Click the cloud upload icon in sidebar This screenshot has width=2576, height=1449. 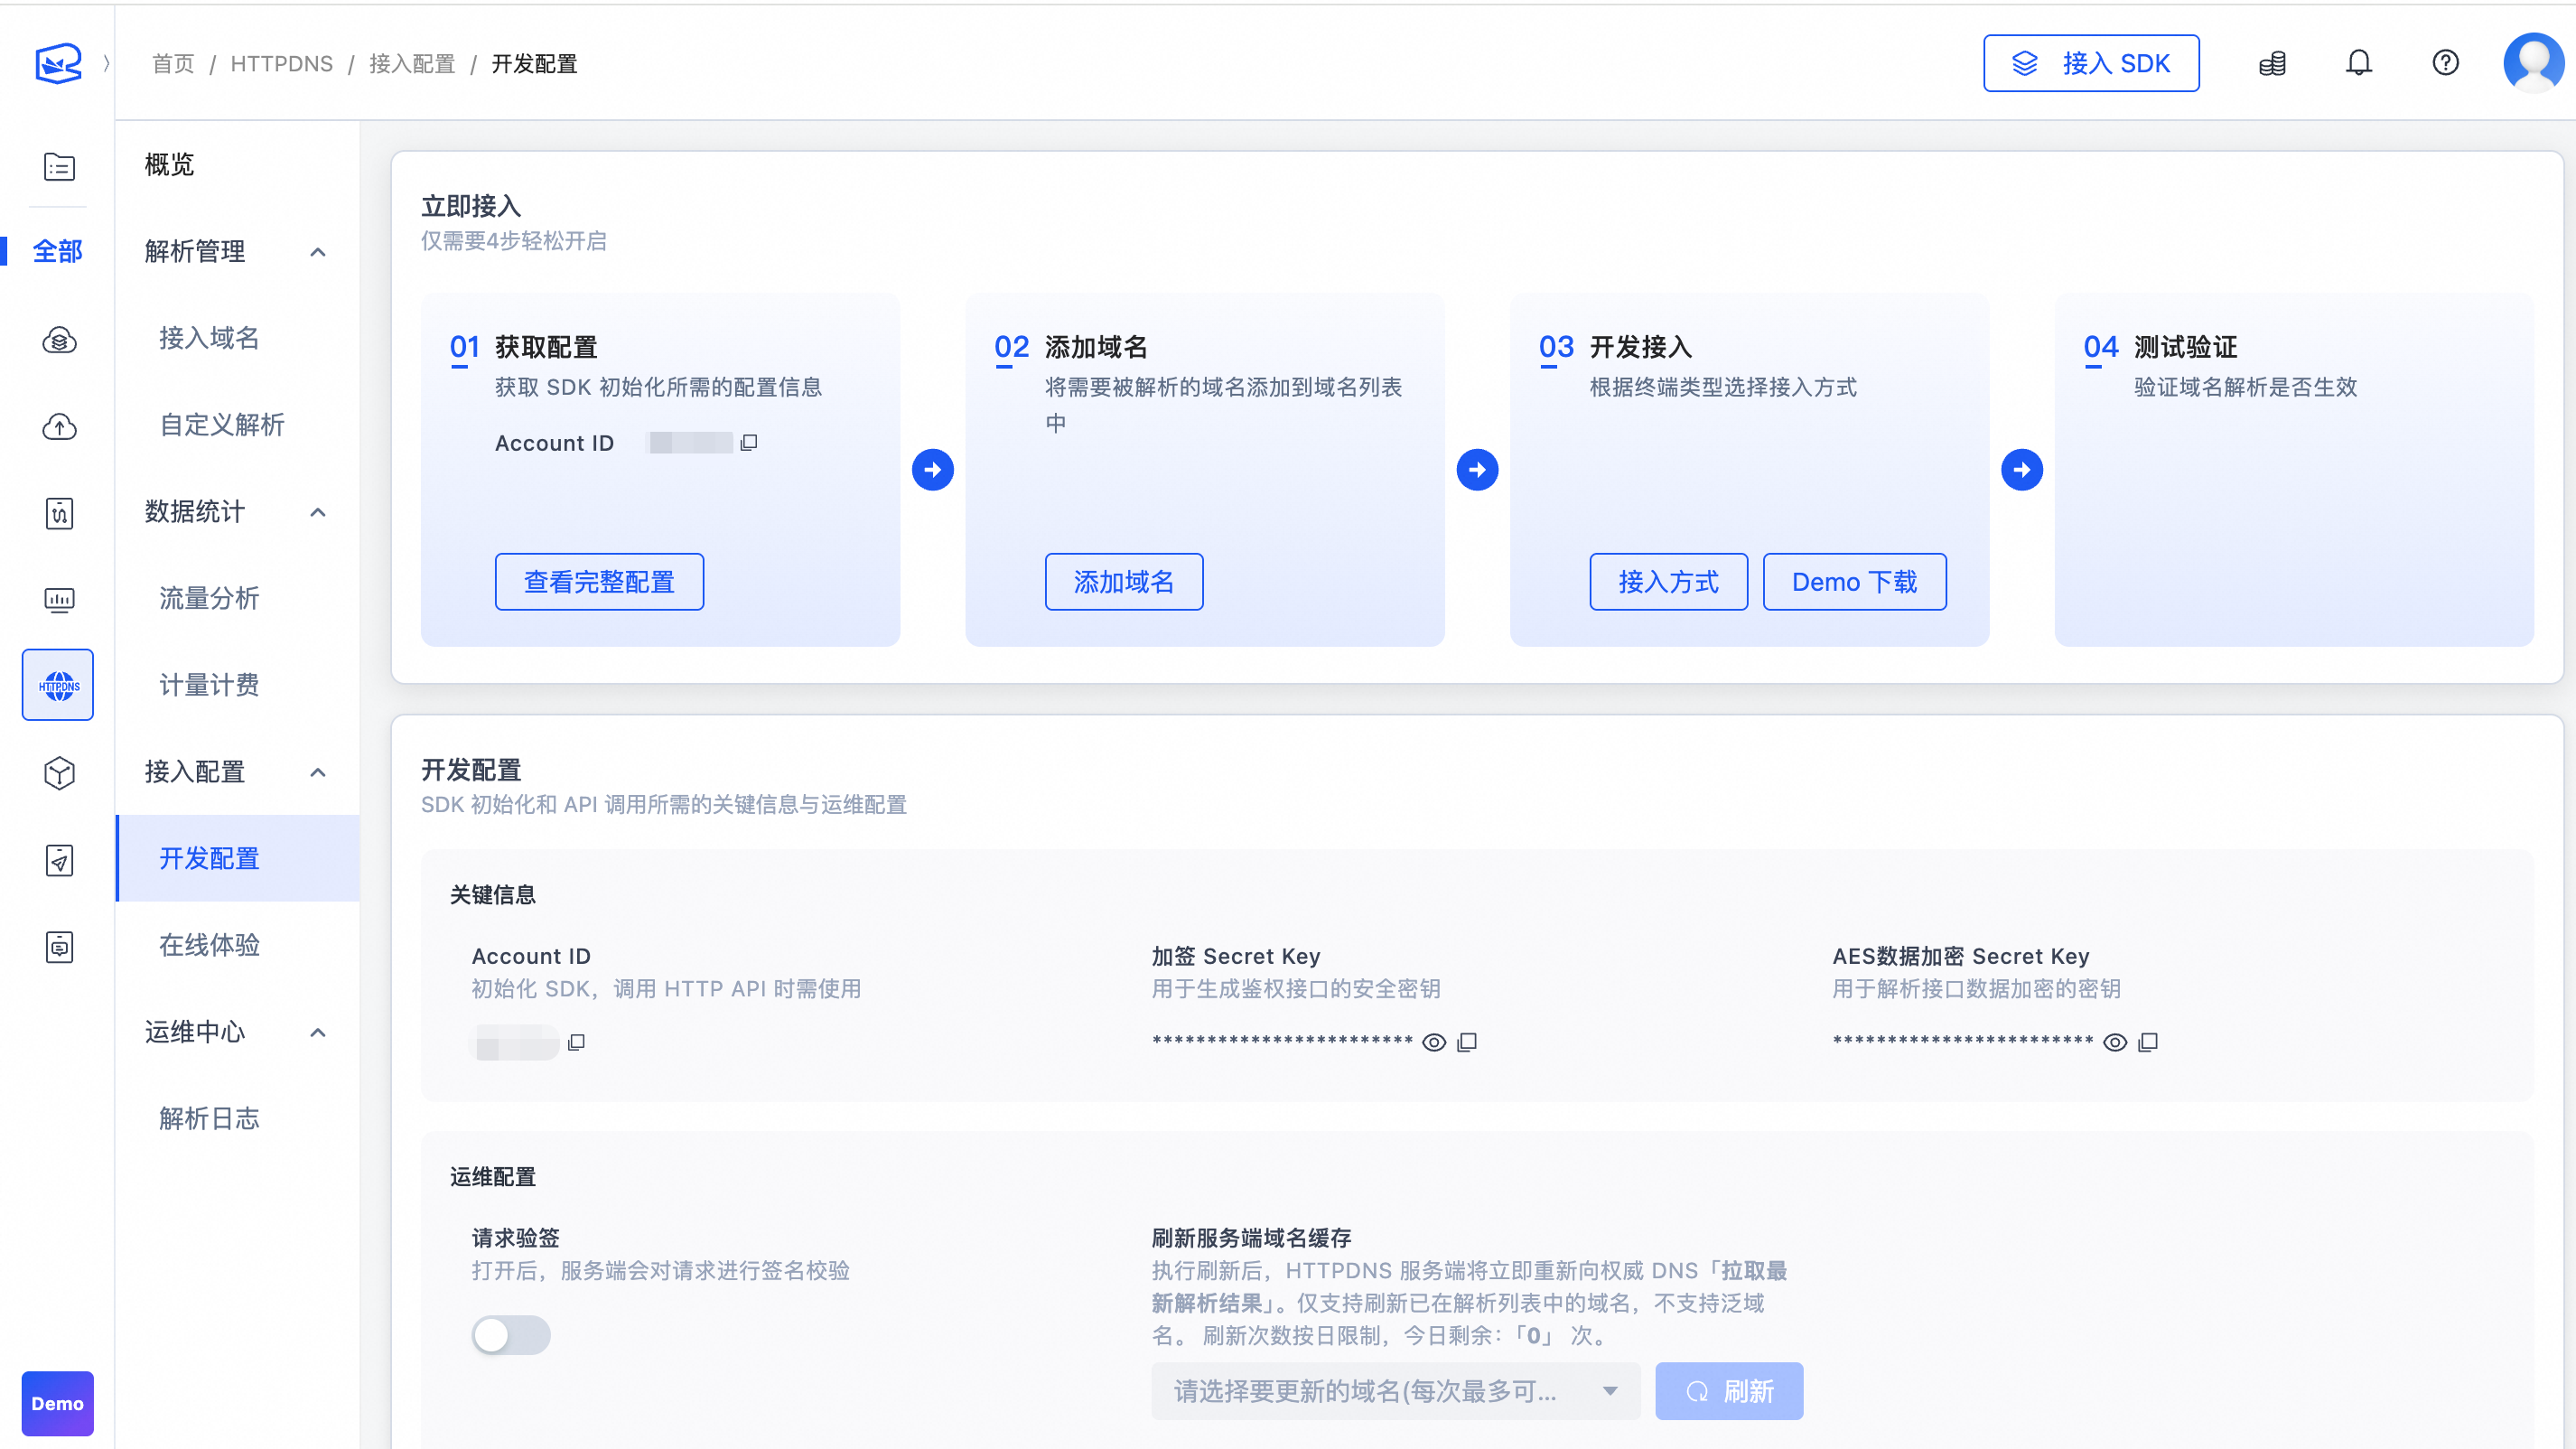click(59, 427)
